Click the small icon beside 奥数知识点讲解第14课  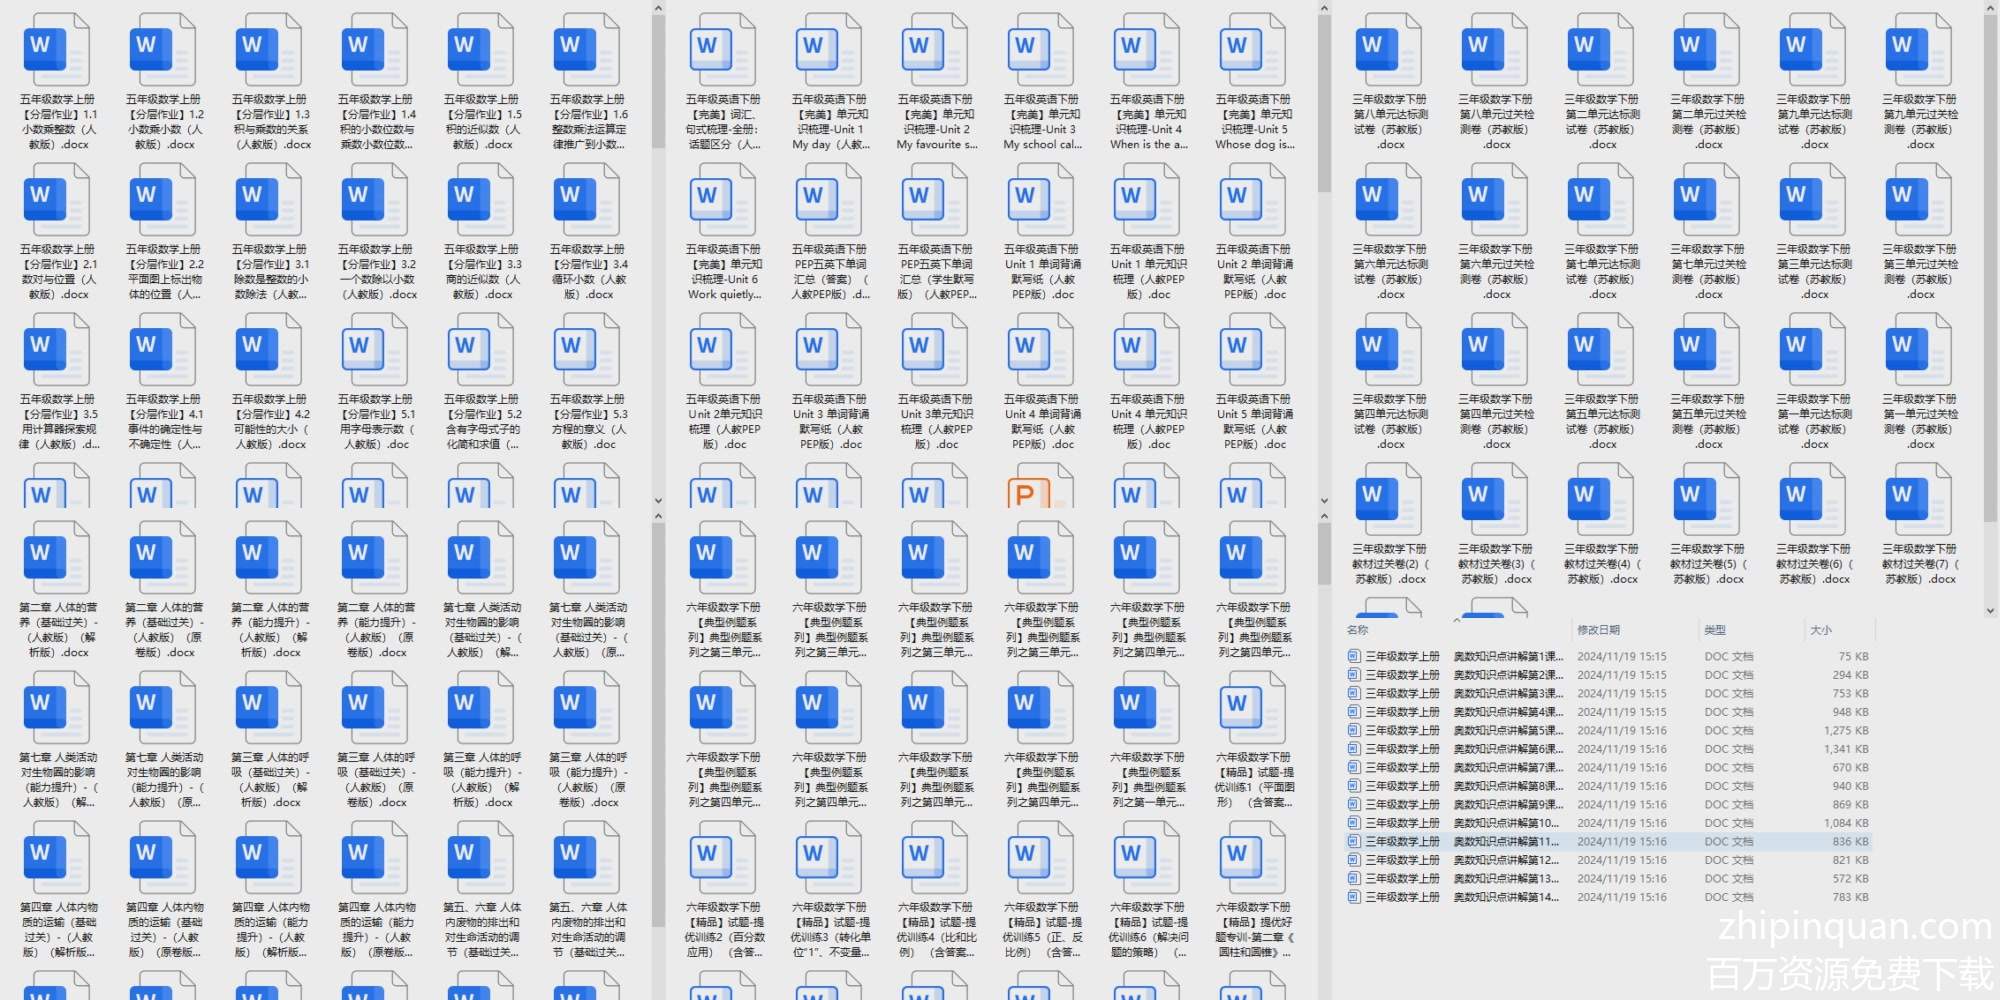point(1354,897)
